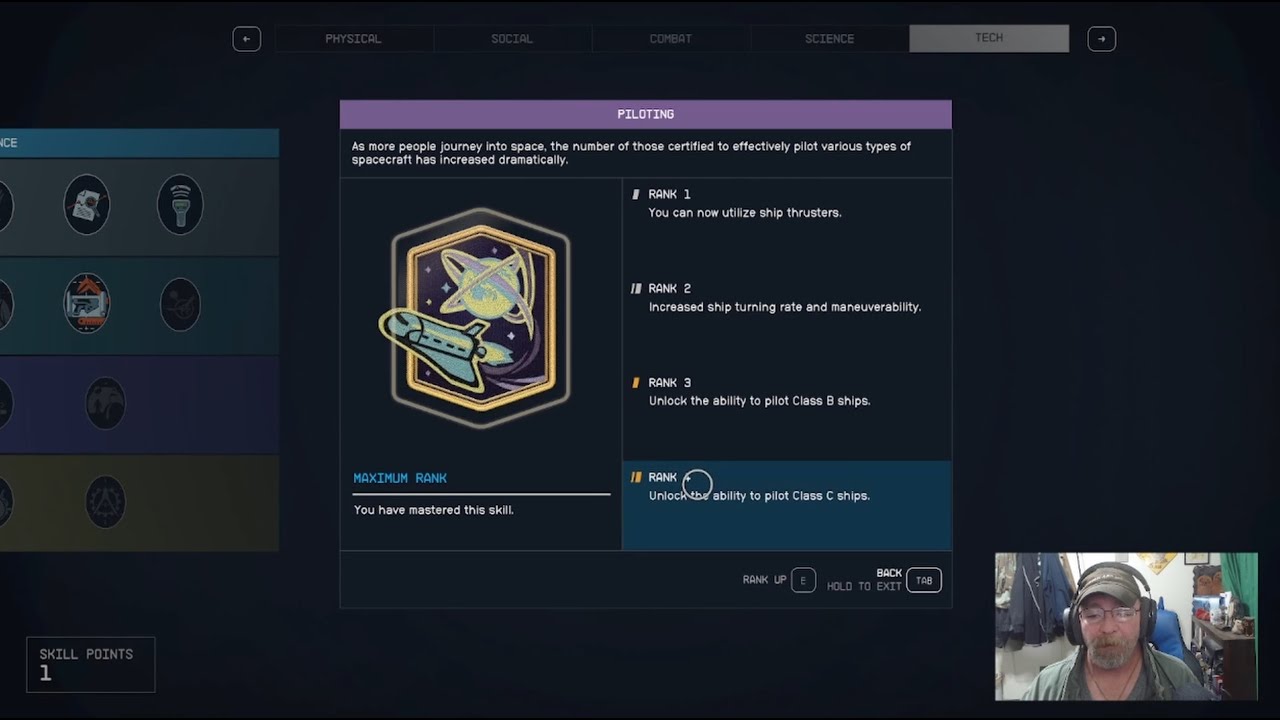Select the dark planet skill icon in purple row
The image size is (1280, 720).
point(105,403)
